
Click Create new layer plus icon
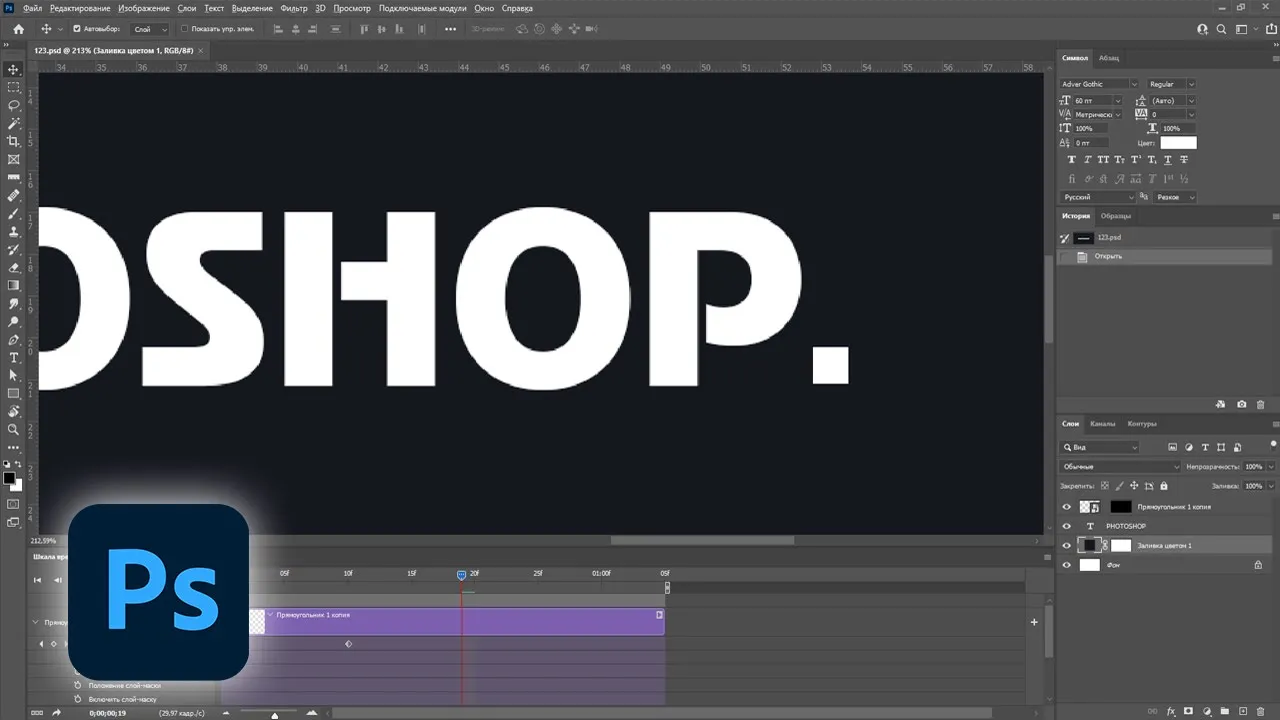pyautogui.click(x=1242, y=712)
